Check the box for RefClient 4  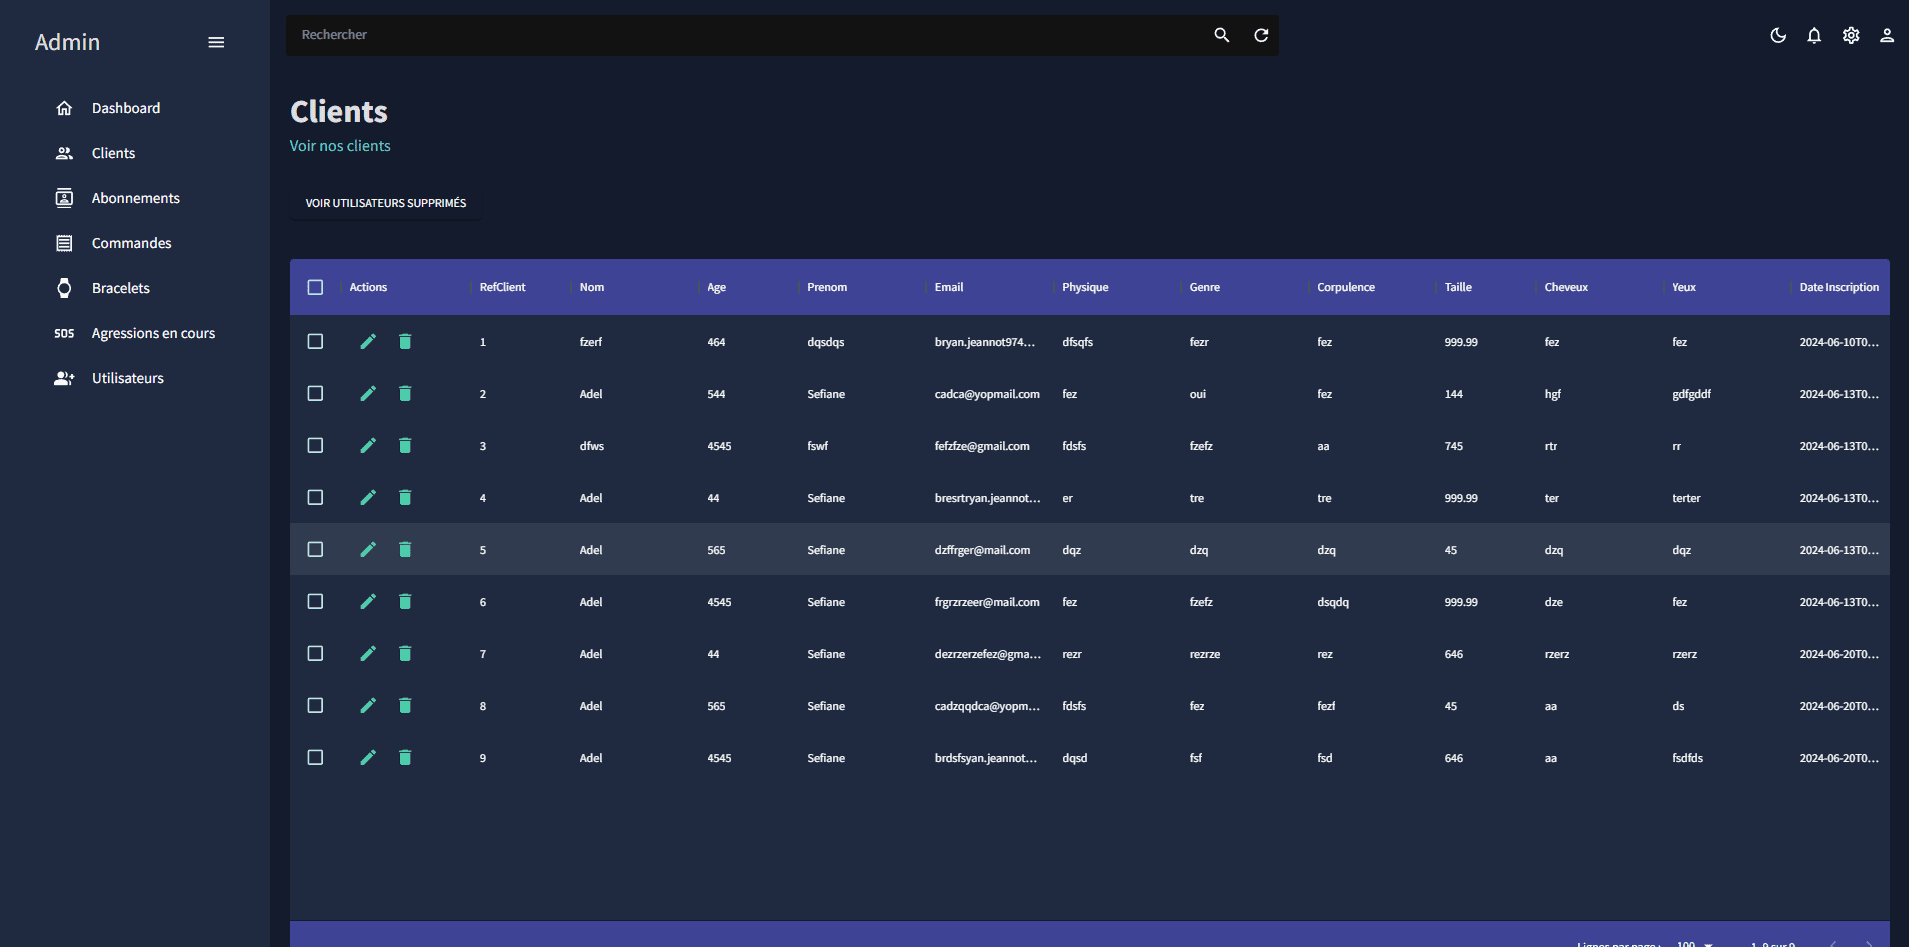pyautogui.click(x=315, y=497)
